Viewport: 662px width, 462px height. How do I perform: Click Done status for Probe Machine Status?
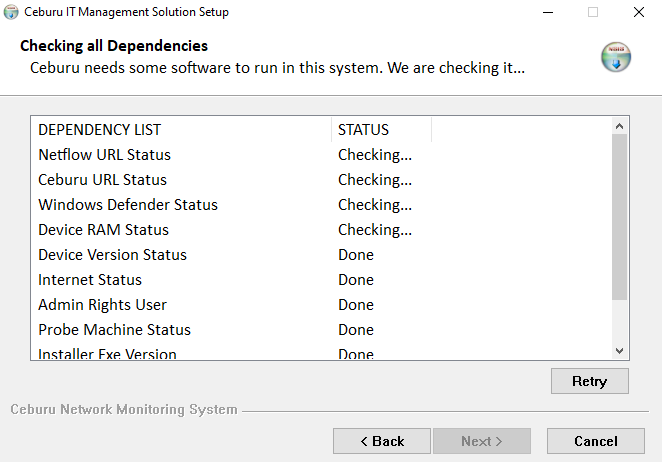click(x=356, y=329)
